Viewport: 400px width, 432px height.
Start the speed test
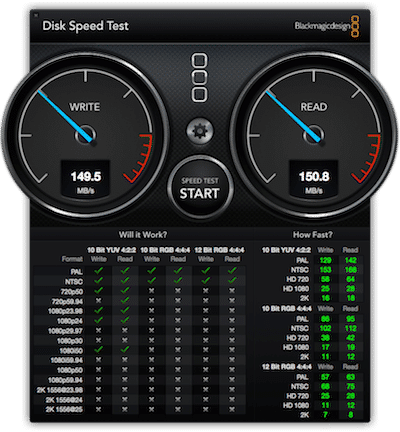click(x=200, y=188)
